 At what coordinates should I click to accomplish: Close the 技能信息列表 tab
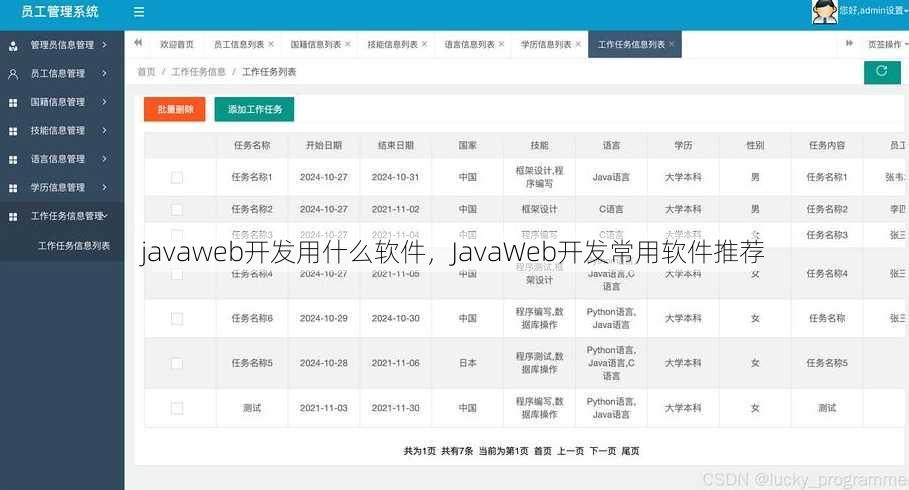(x=424, y=44)
